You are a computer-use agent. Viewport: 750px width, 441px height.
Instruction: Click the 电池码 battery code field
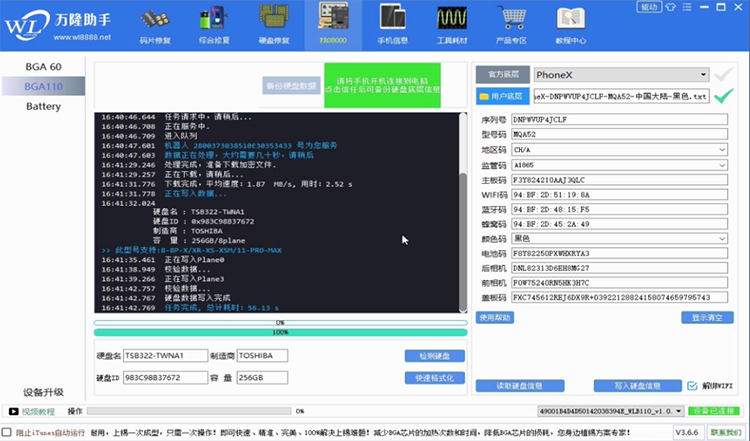coord(619,254)
